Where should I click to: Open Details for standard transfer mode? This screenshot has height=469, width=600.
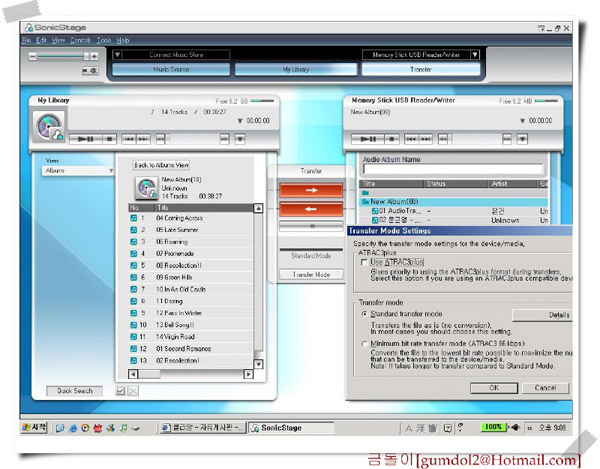pos(543,315)
